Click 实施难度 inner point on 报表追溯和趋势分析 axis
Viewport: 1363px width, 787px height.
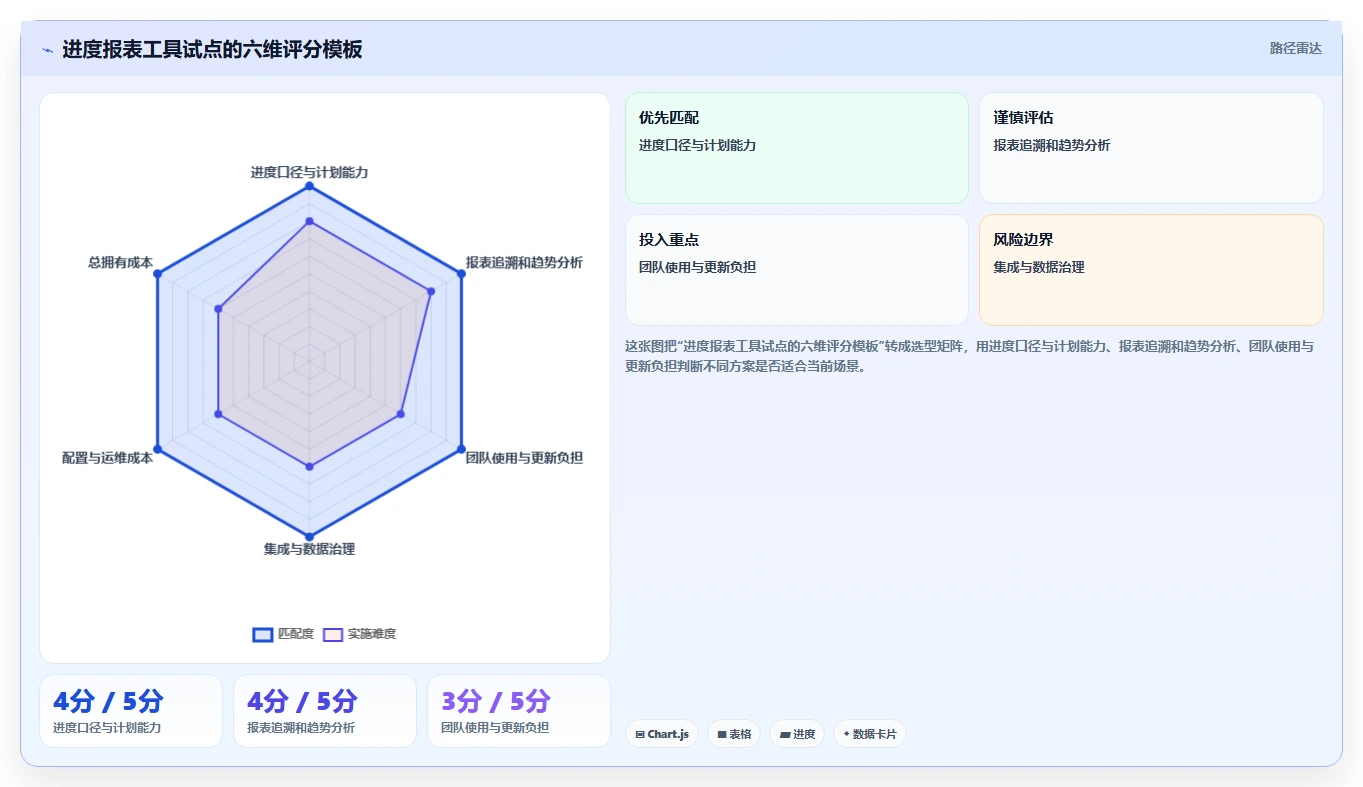tap(431, 291)
